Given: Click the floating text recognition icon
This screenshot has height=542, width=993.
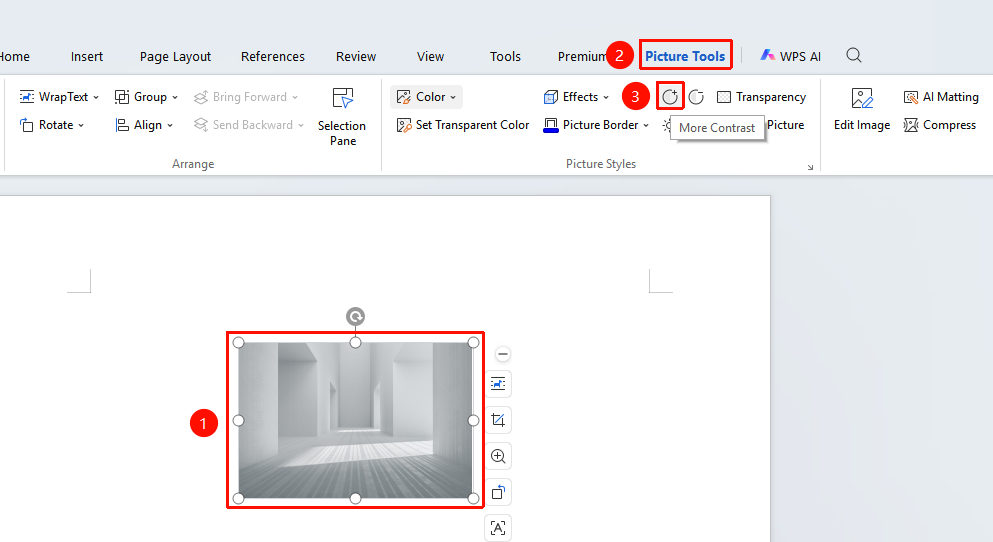Looking at the screenshot, I should 498,528.
